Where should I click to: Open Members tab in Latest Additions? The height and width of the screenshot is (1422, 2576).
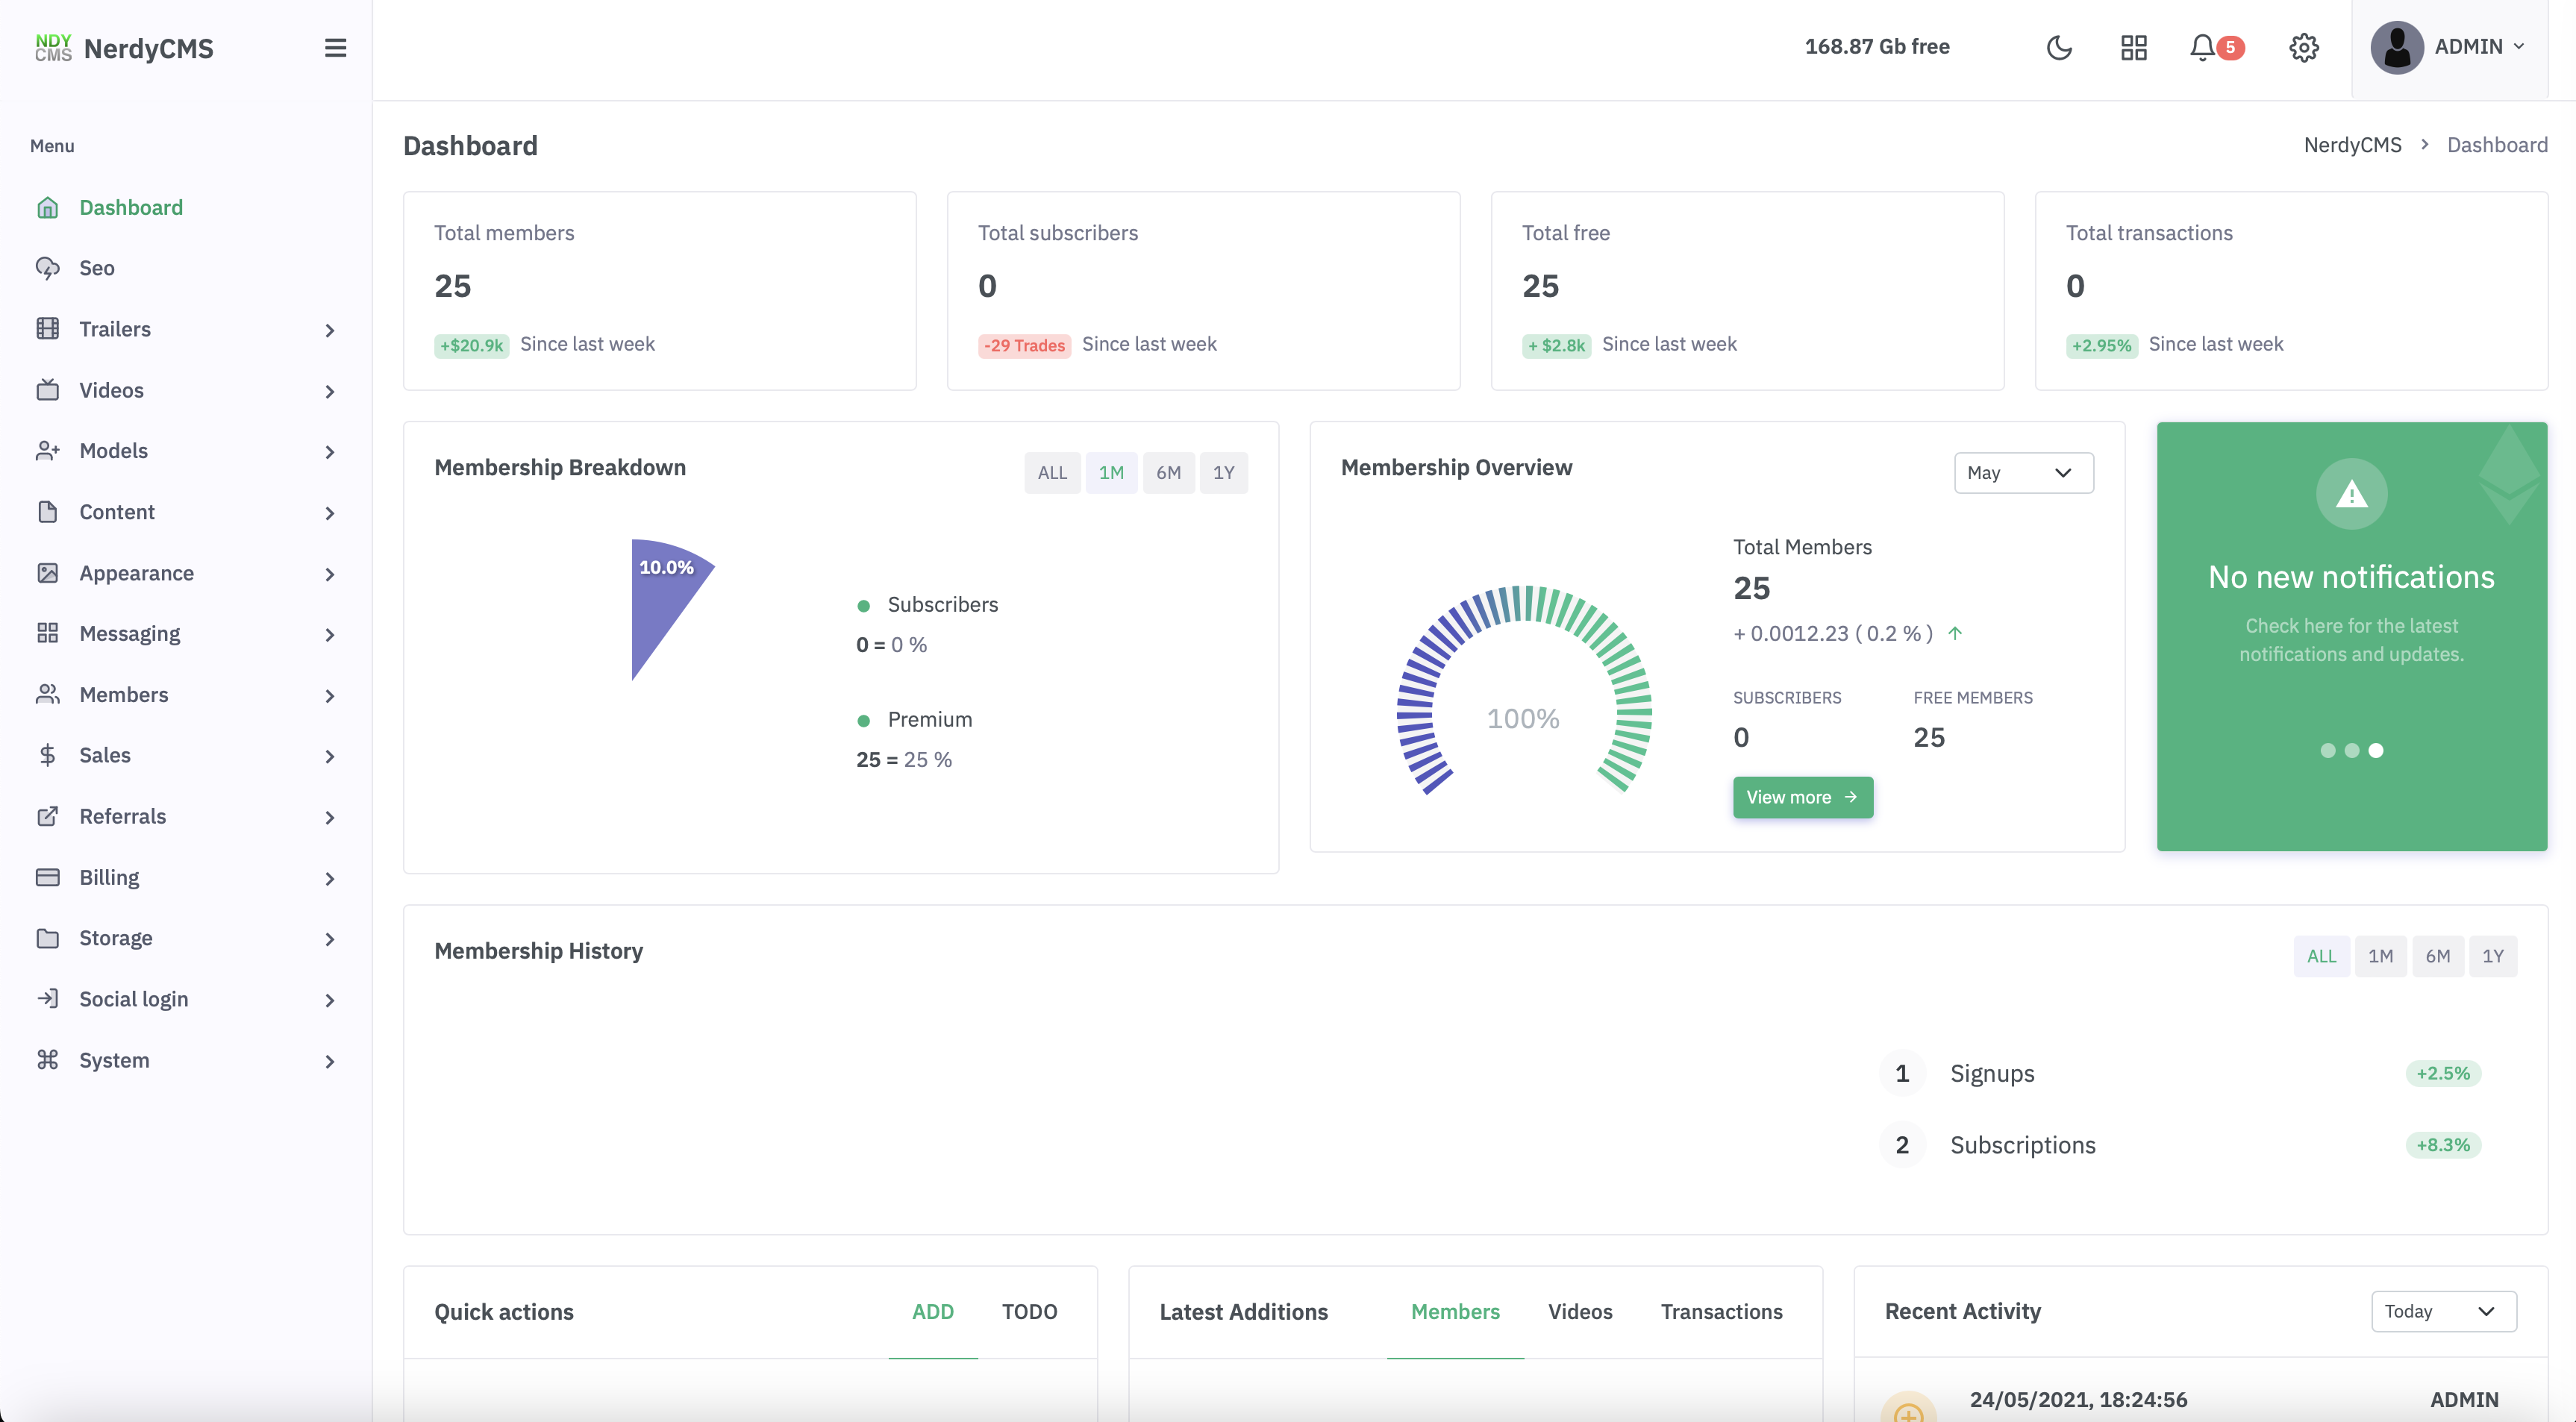click(x=1455, y=1311)
